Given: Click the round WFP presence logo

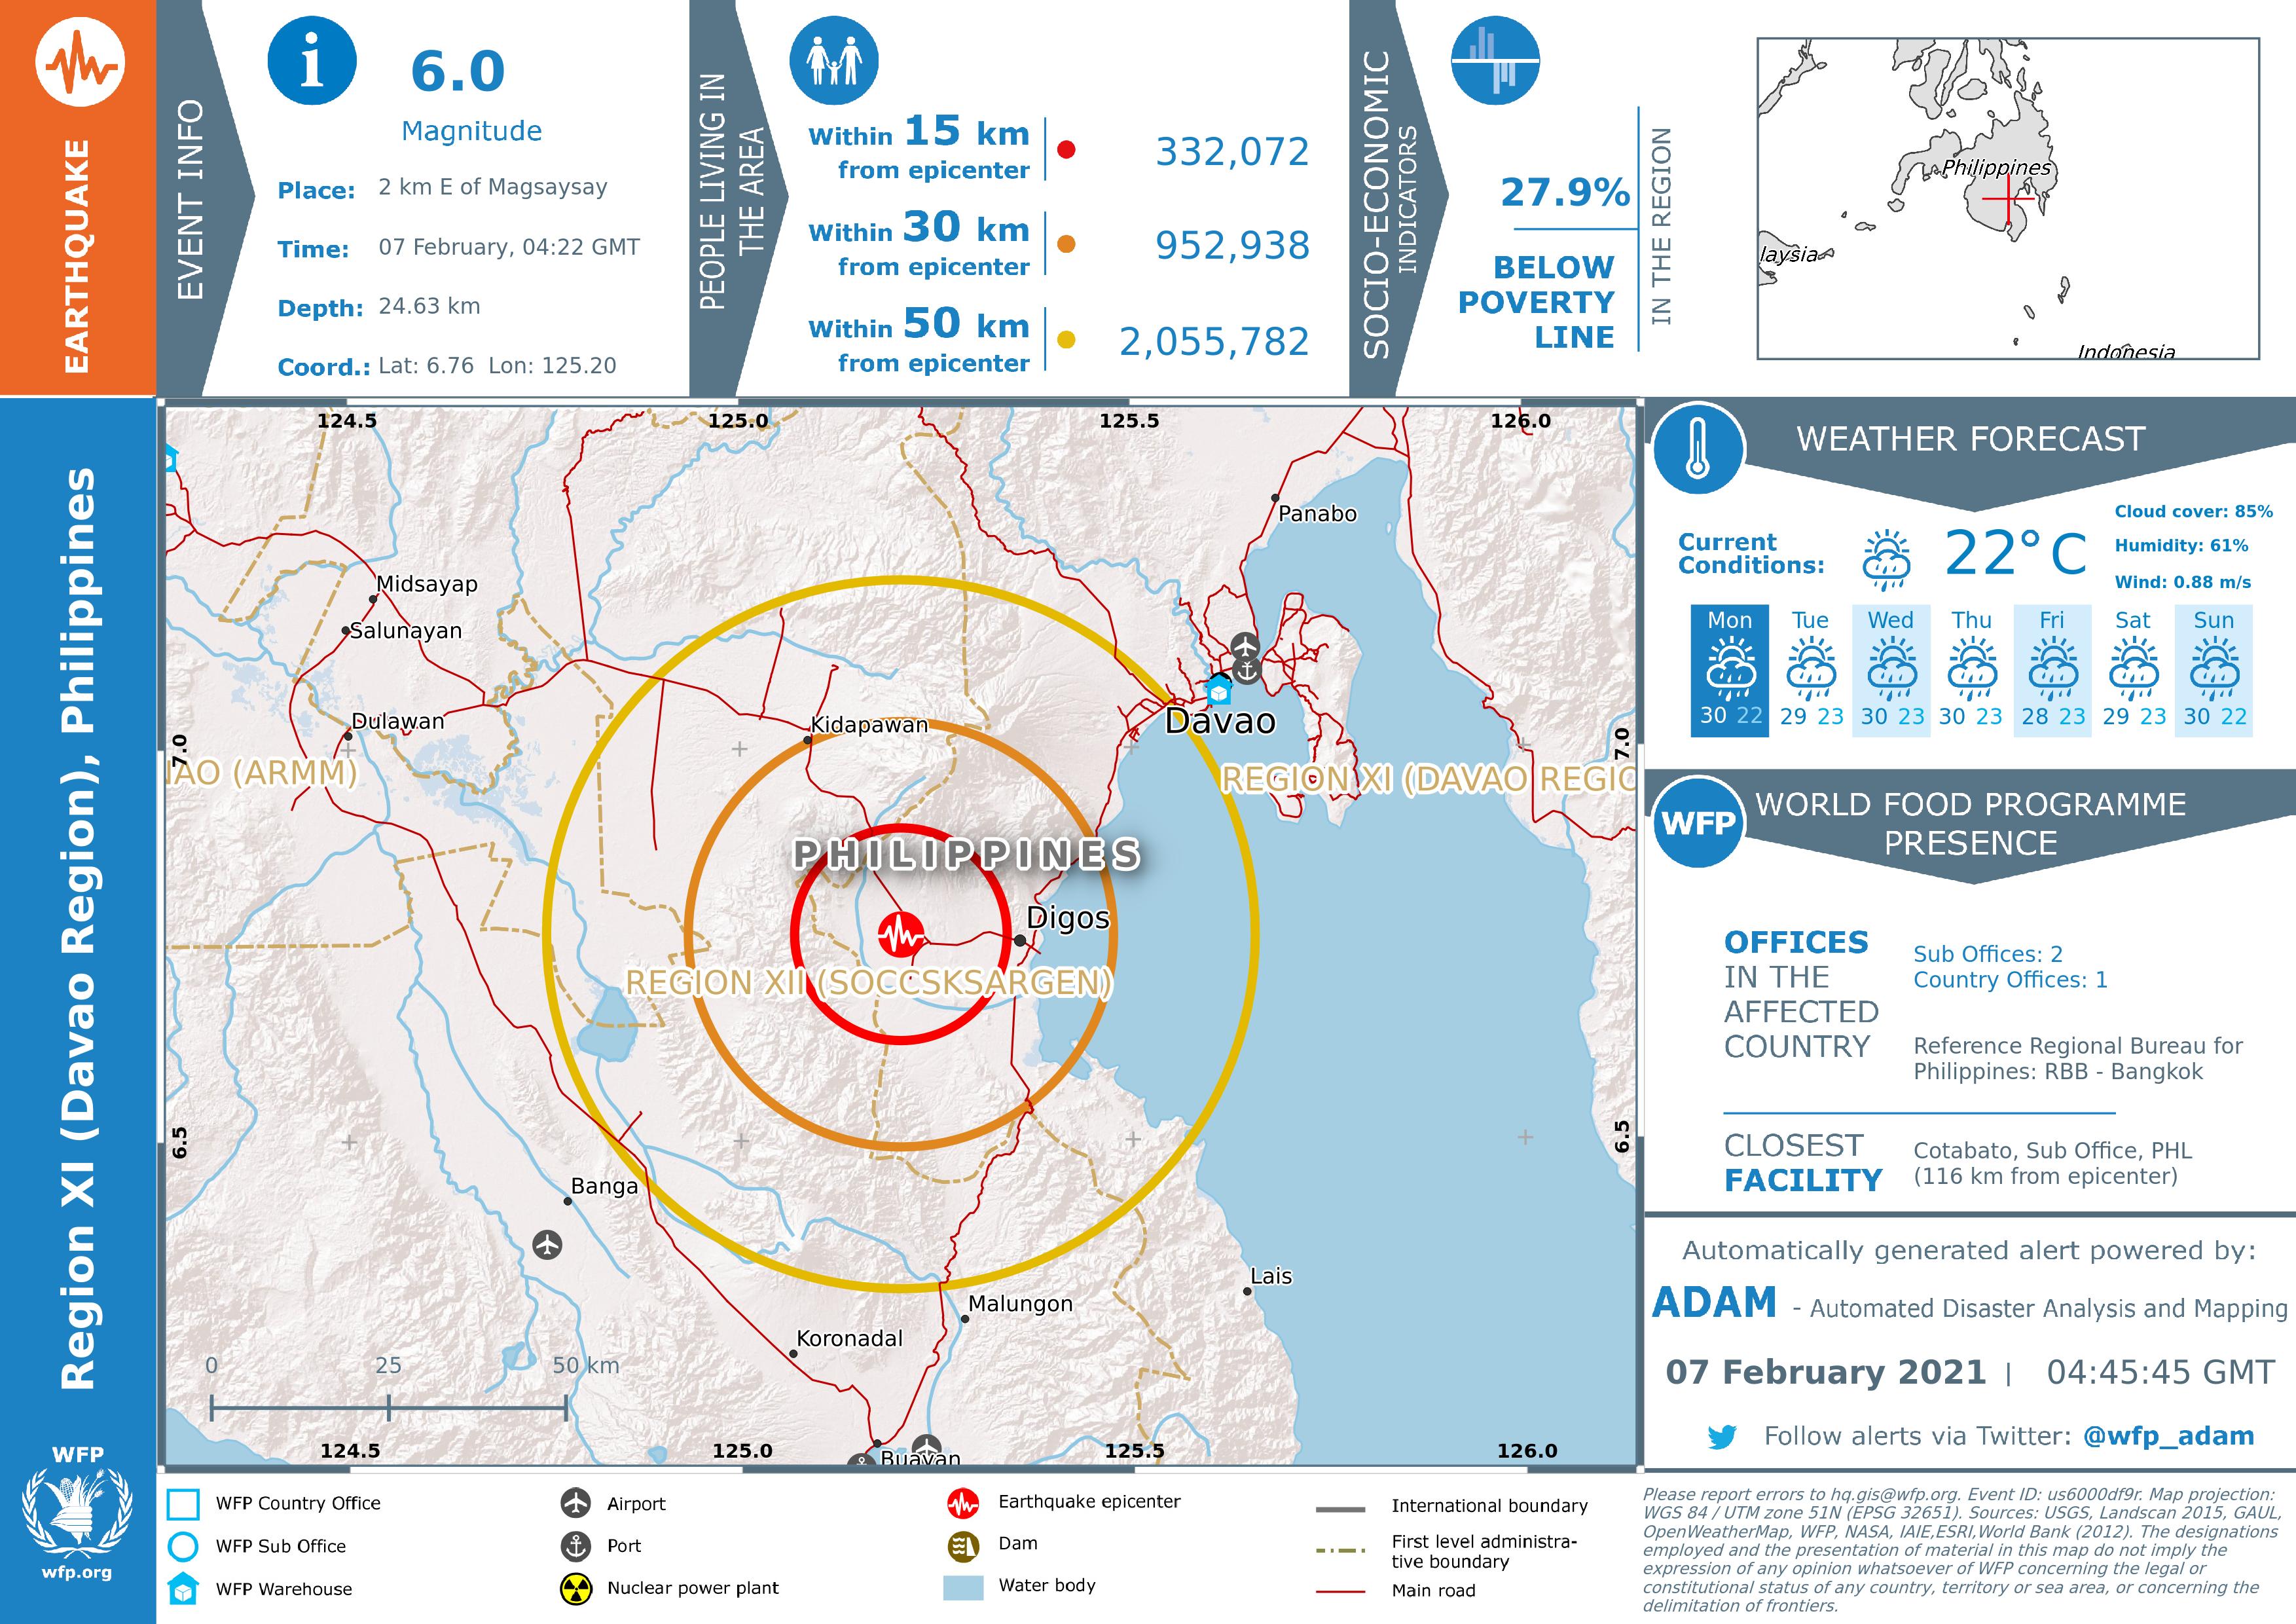Looking at the screenshot, I should (1698, 823).
